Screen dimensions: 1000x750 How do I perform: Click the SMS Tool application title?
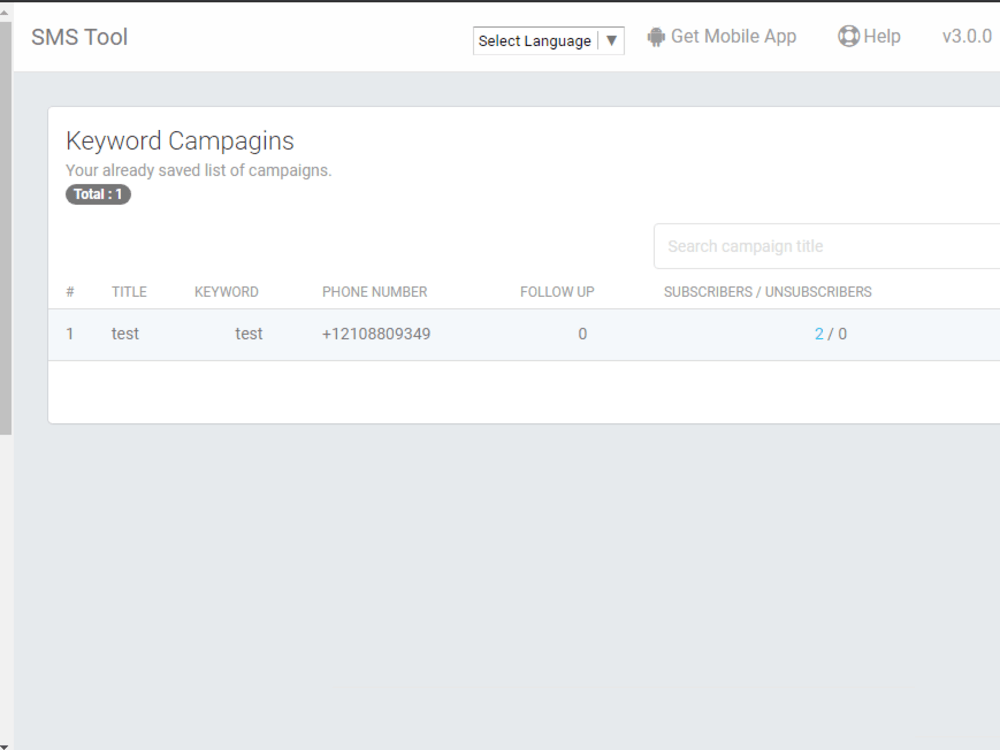click(80, 36)
